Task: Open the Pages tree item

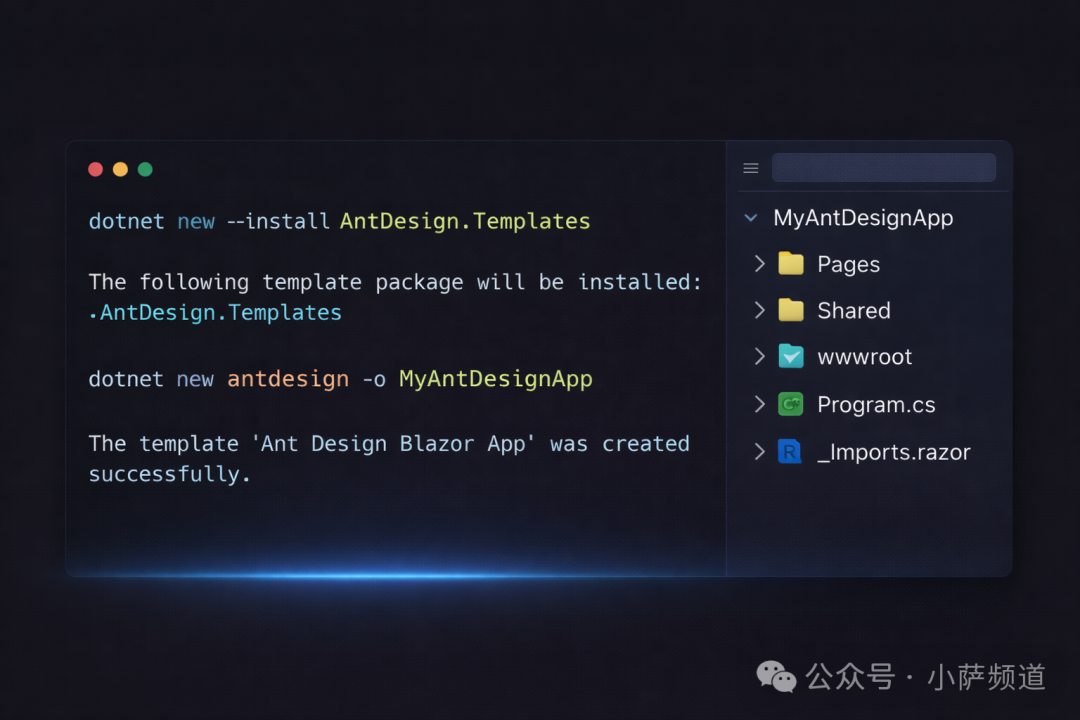Action: point(849,265)
